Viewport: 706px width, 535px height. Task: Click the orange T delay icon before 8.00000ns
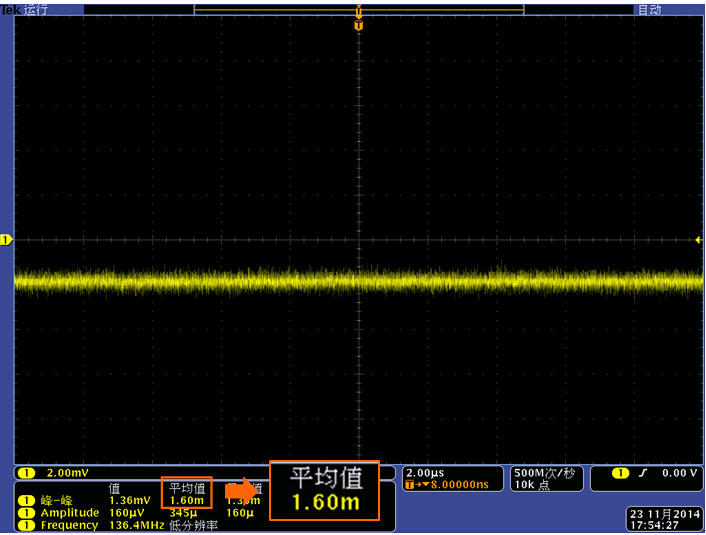coord(409,485)
